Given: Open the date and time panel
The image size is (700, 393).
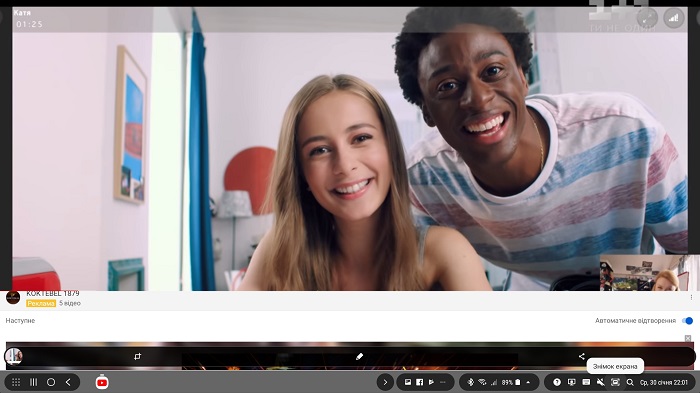Looking at the screenshot, I should coord(664,382).
